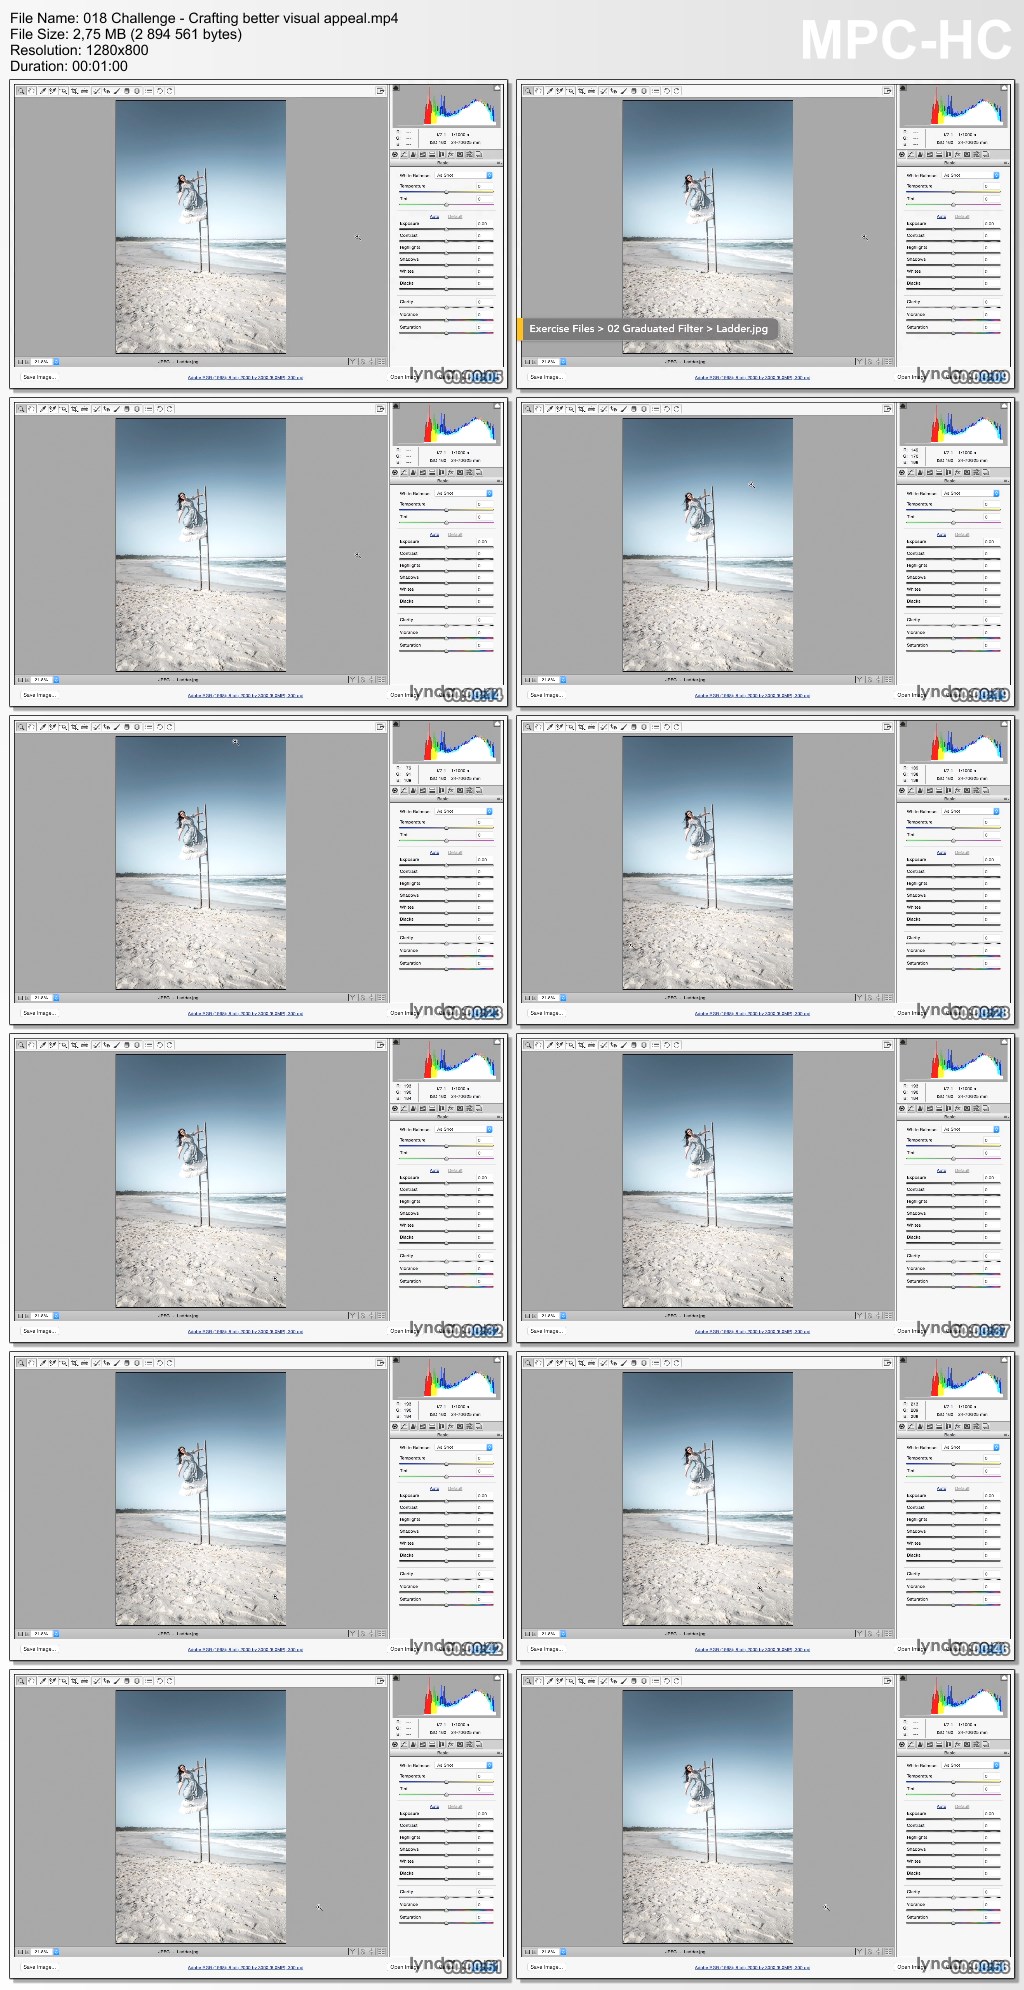The image size is (1024, 1990).
Task: Open the White Balance dropdown in the 00:00:51 frame
Action: coord(463,1765)
